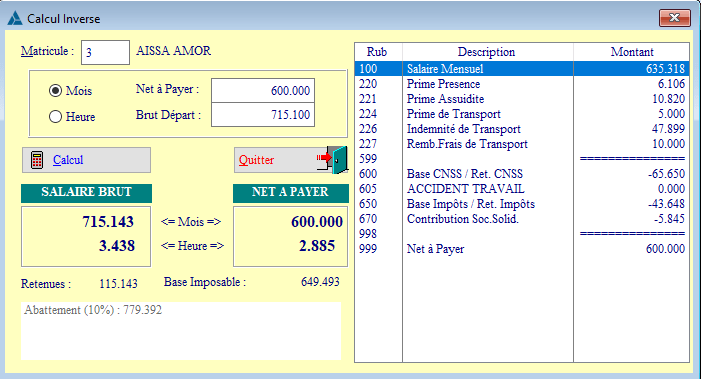This screenshot has height=379, width=701.
Task: Close the Calcul Inverse window
Action: point(675,18)
